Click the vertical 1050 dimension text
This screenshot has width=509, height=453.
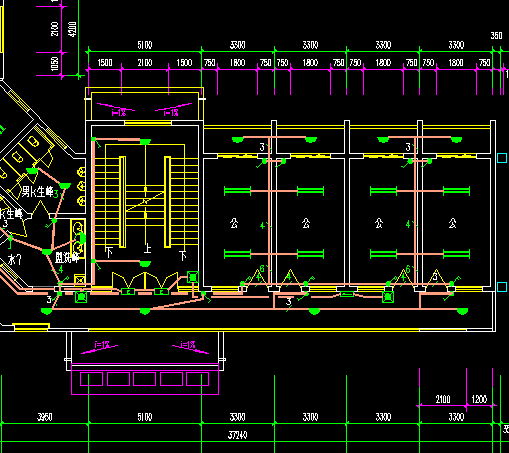54,63
